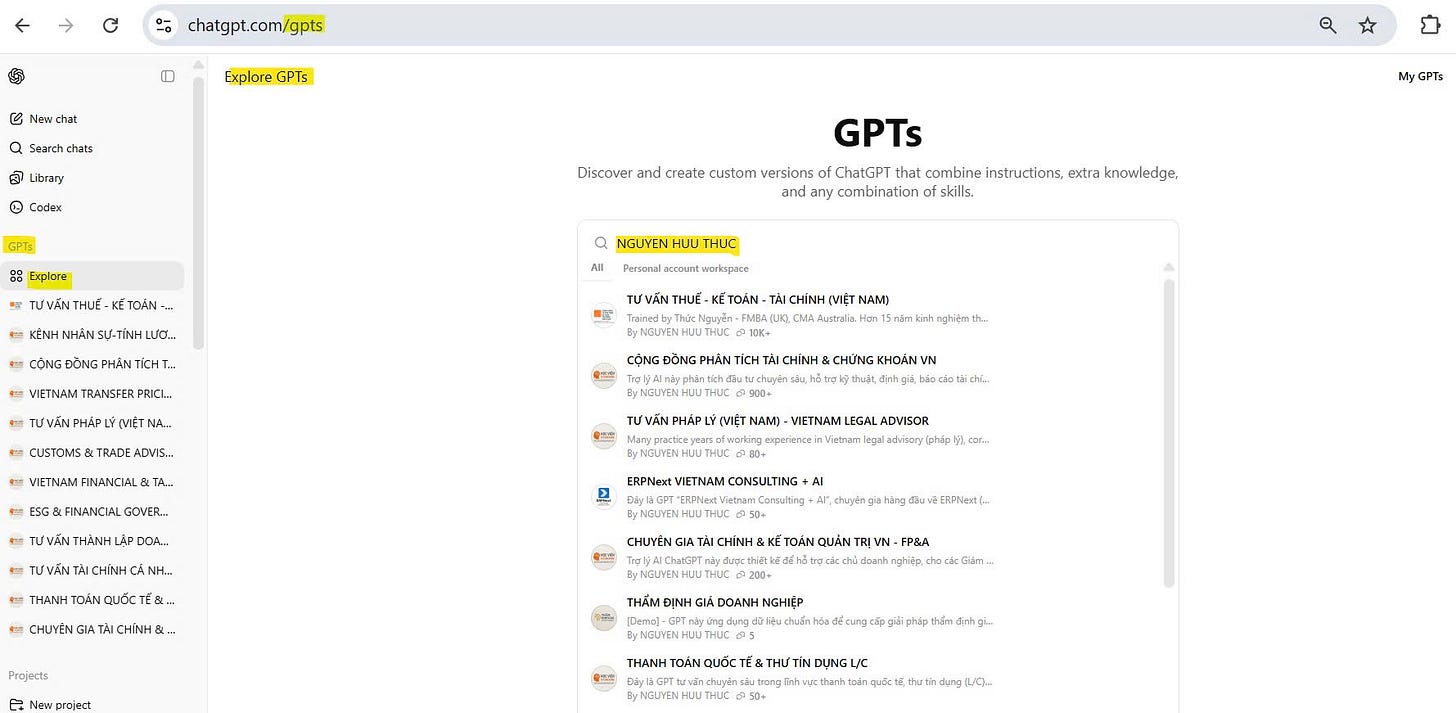Click the browser back arrow
1456x713 pixels.
pos(22,26)
